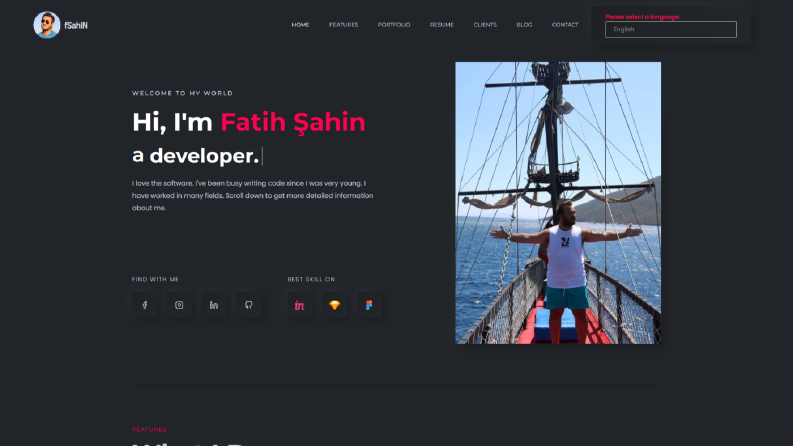This screenshot has height=446, width=793.
Task: Click the boat photo of Fatih
Action: (558, 203)
